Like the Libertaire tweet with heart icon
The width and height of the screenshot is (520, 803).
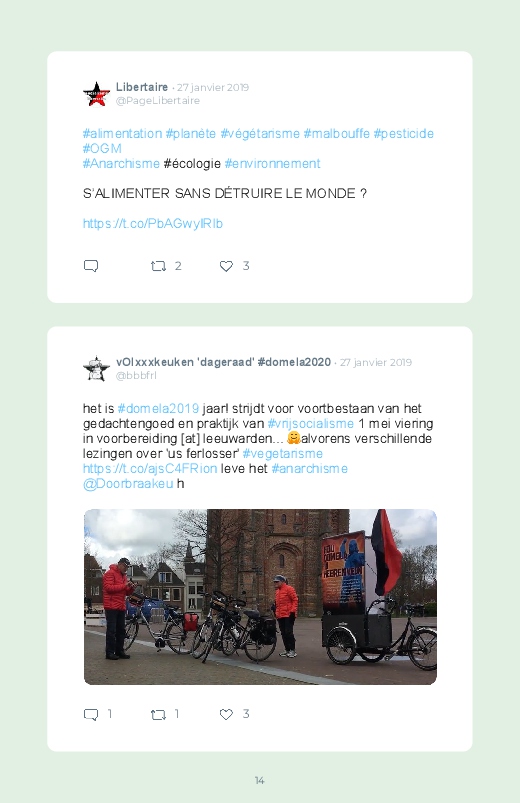pyautogui.click(x=226, y=266)
